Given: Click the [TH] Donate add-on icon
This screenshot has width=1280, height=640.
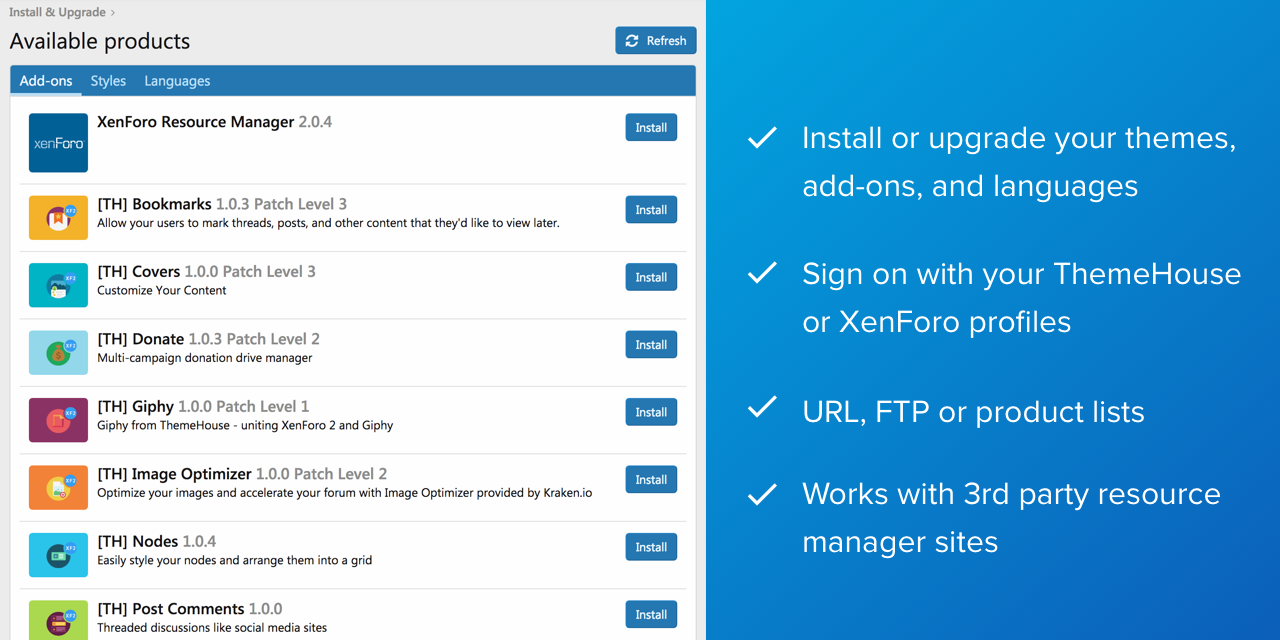Looking at the screenshot, I should pos(58,353).
